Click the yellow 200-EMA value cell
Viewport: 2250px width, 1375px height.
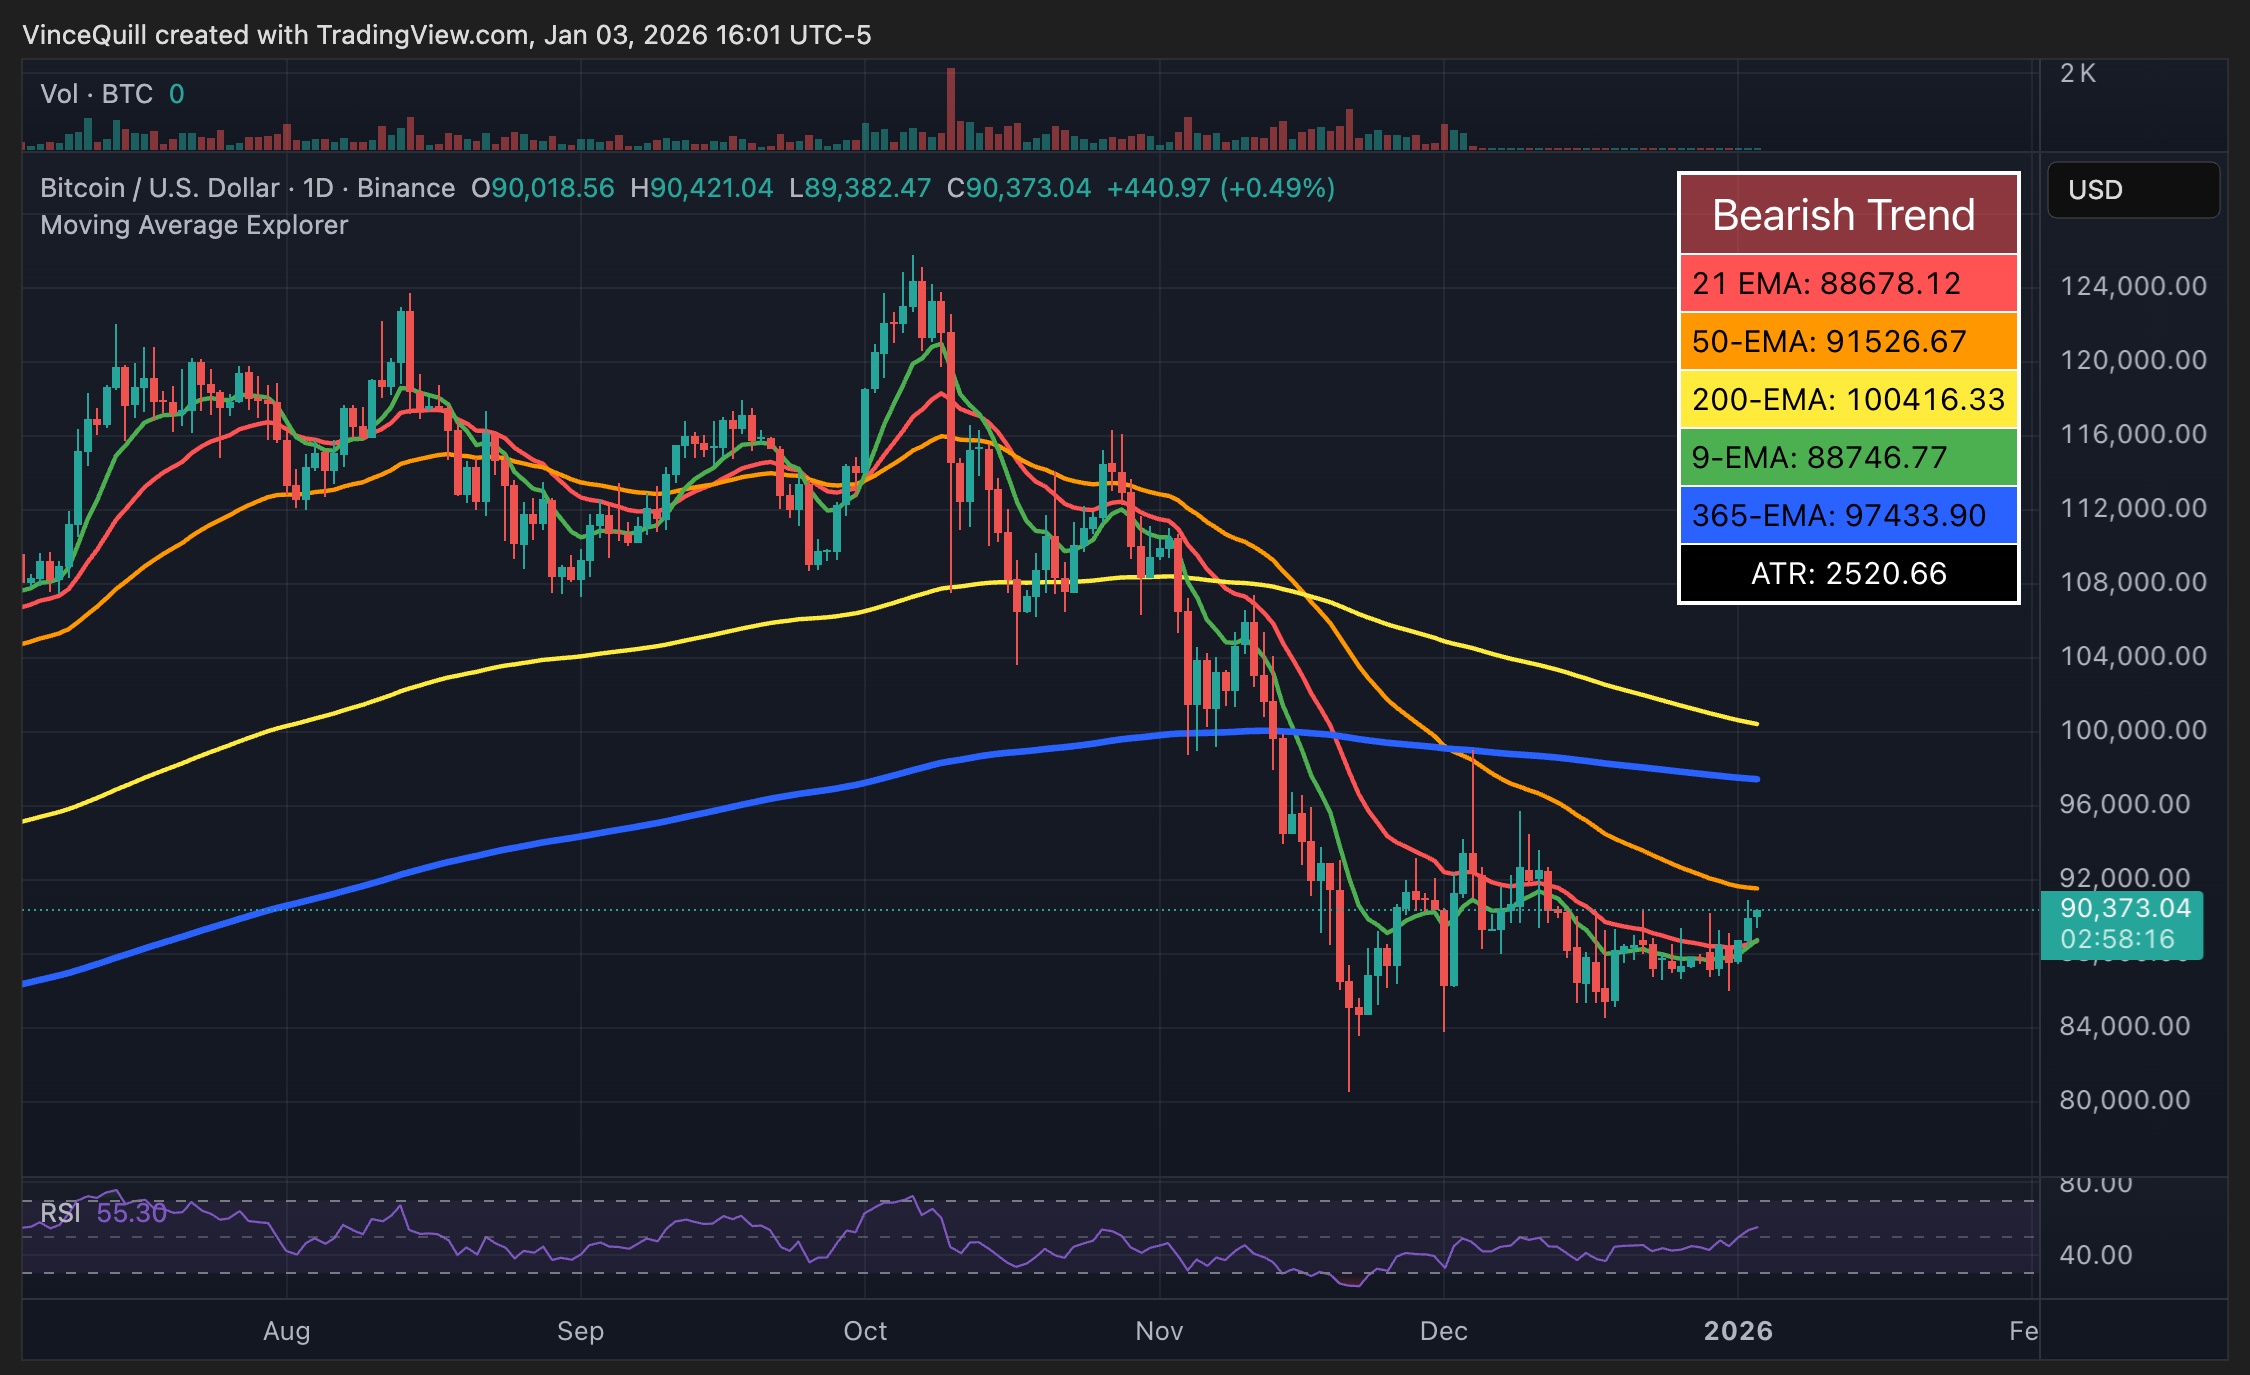pyautogui.click(x=1847, y=400)
